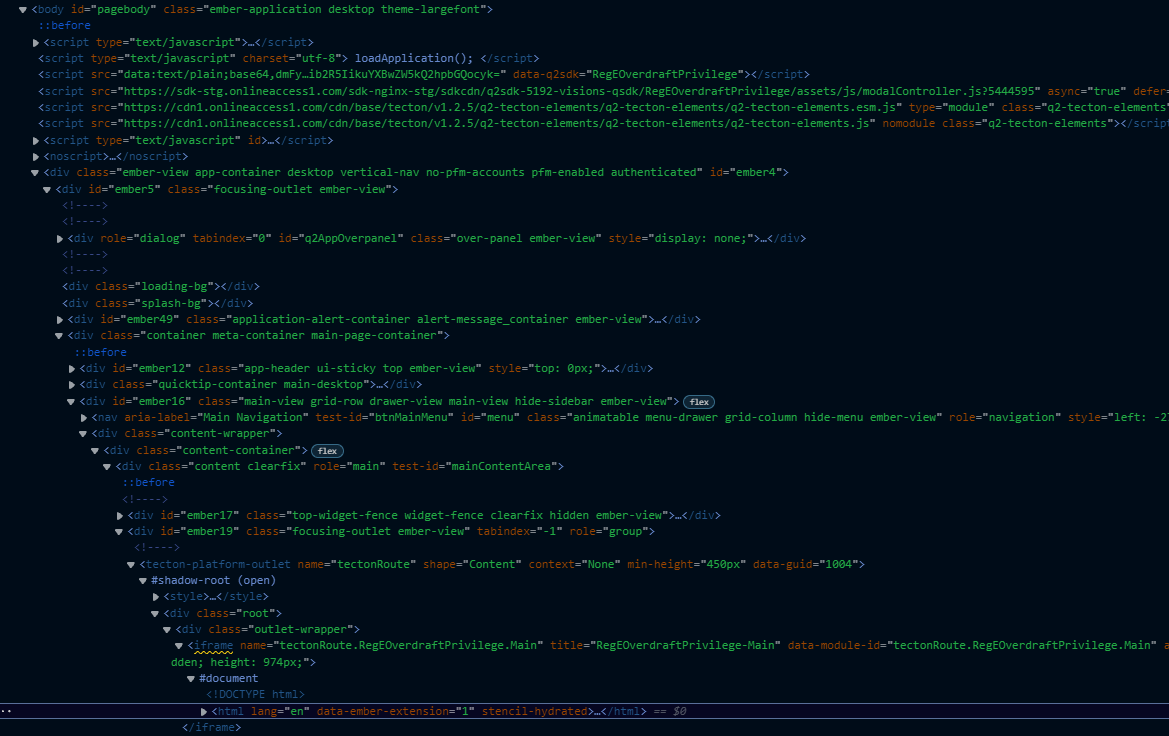This screenshot has width=1169, height=736.
Task: Expand the selected html lang="en" element
Action: pyautogui.click(x=204, y=711)
